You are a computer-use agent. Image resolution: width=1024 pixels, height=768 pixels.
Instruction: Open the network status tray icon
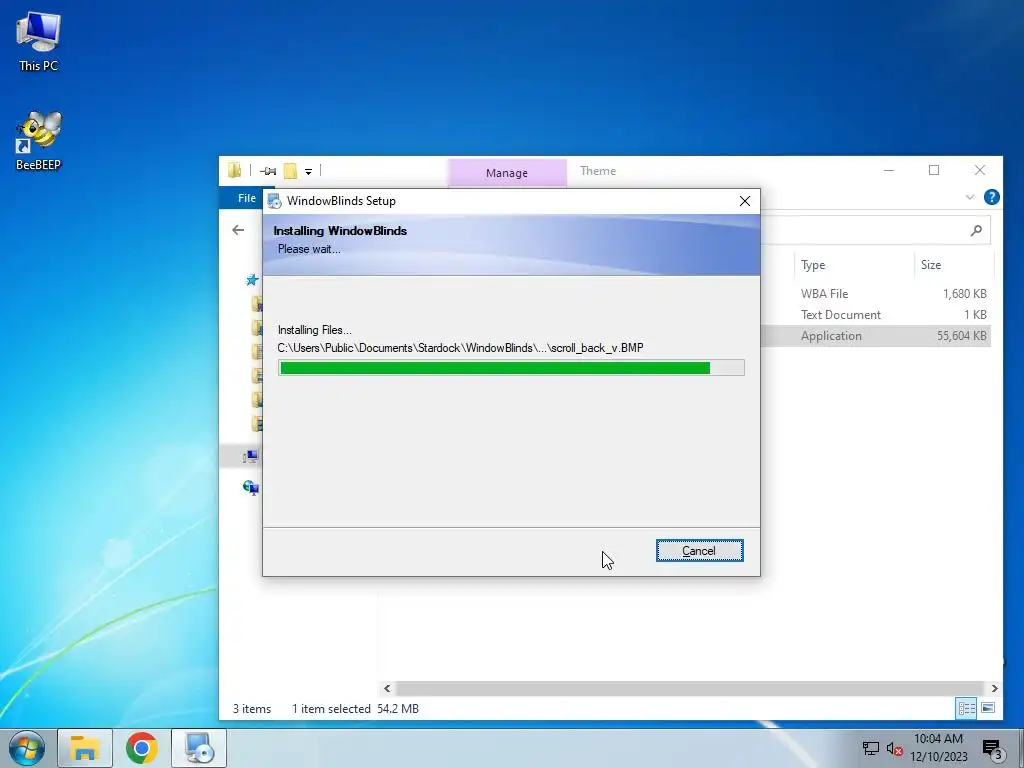(x=871, y=749)
